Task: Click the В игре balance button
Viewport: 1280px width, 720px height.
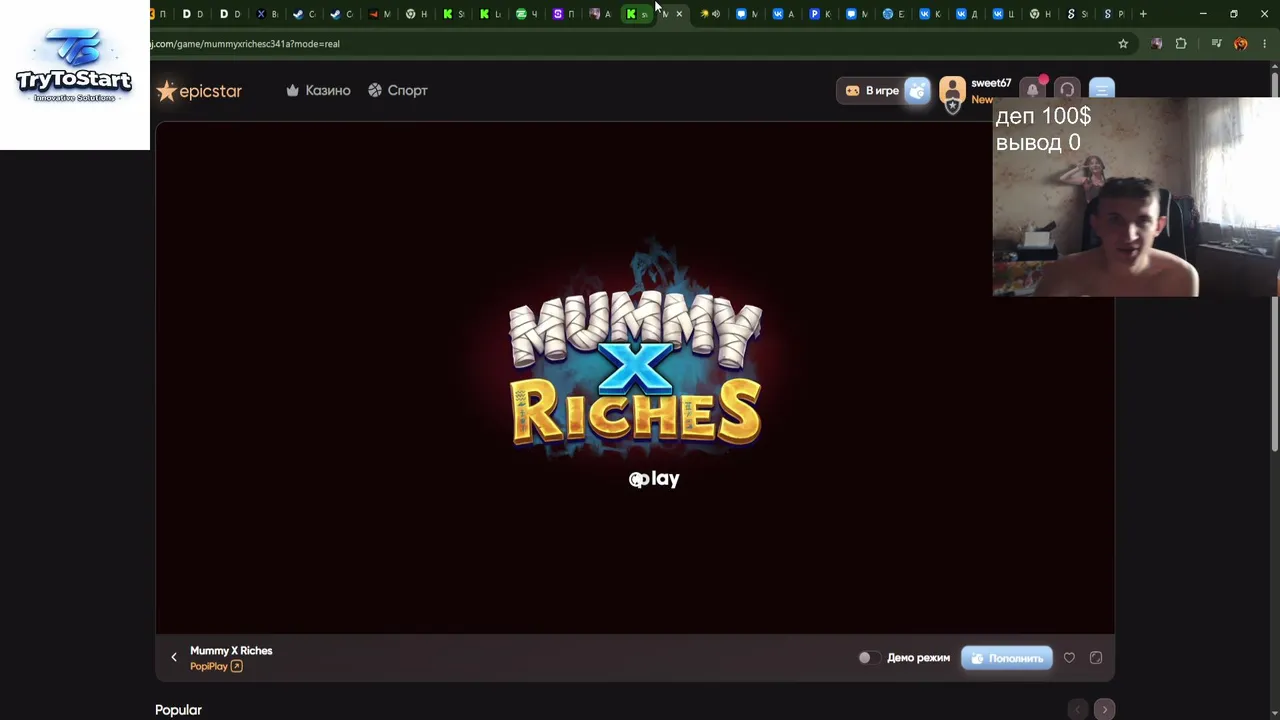Action: point(873,91)
